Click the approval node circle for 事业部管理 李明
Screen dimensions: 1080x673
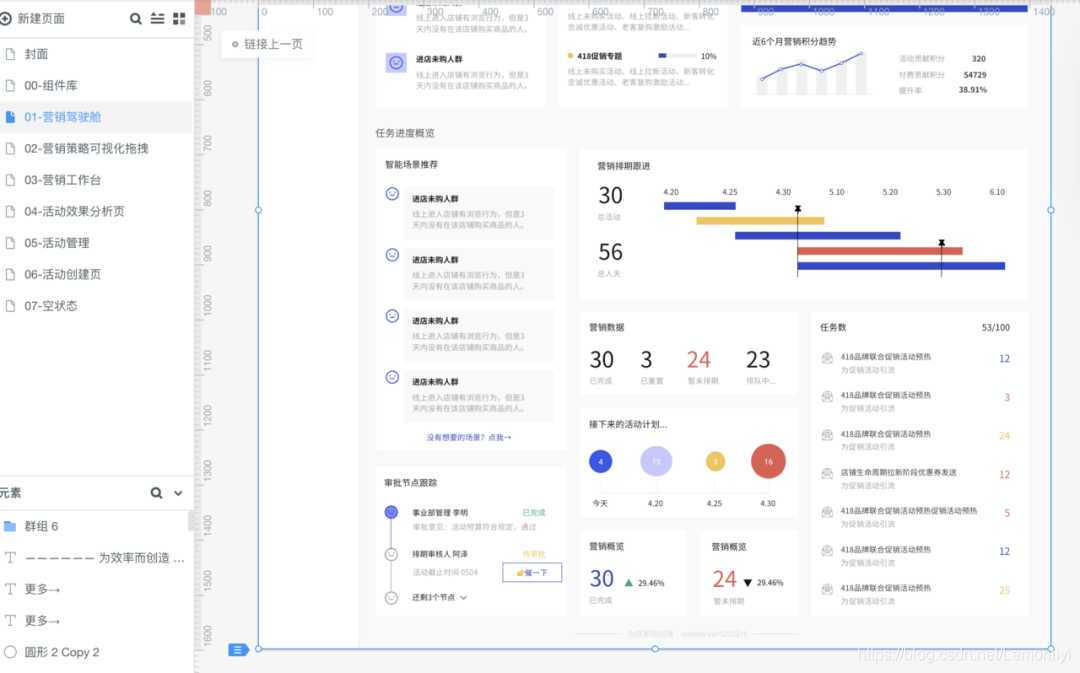pyautogui.click(x=391, y=512)
